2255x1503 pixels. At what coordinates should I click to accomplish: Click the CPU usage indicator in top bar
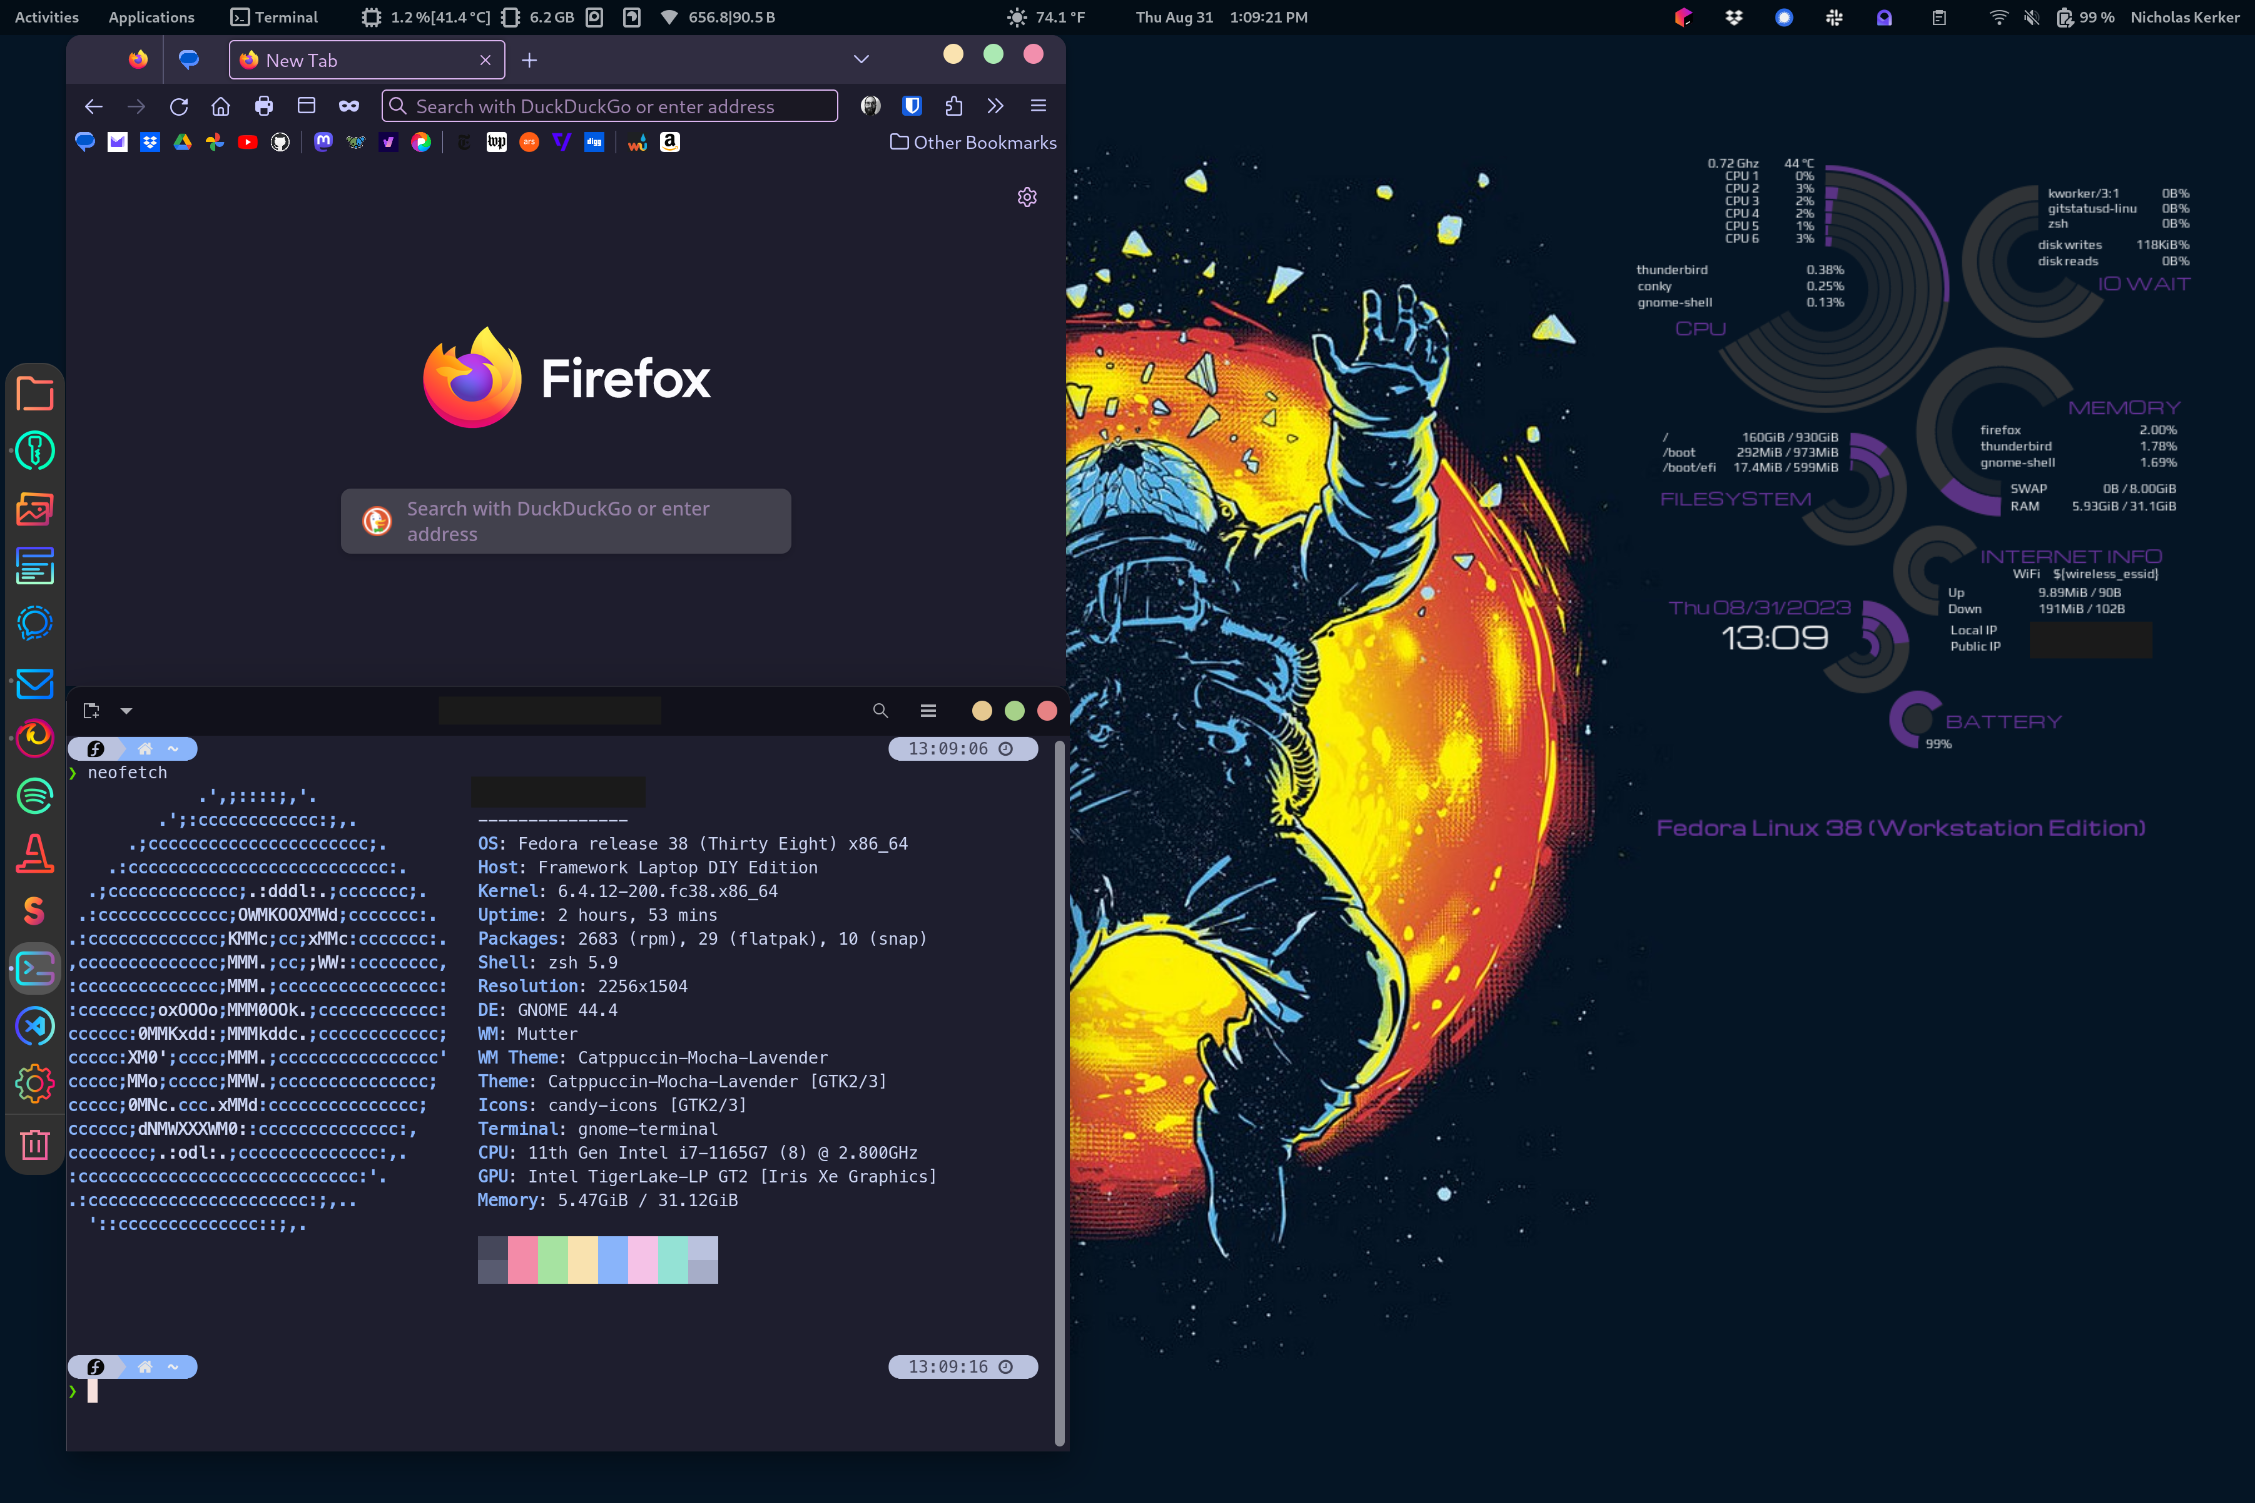pyautogui.click(x=426, y=17)
